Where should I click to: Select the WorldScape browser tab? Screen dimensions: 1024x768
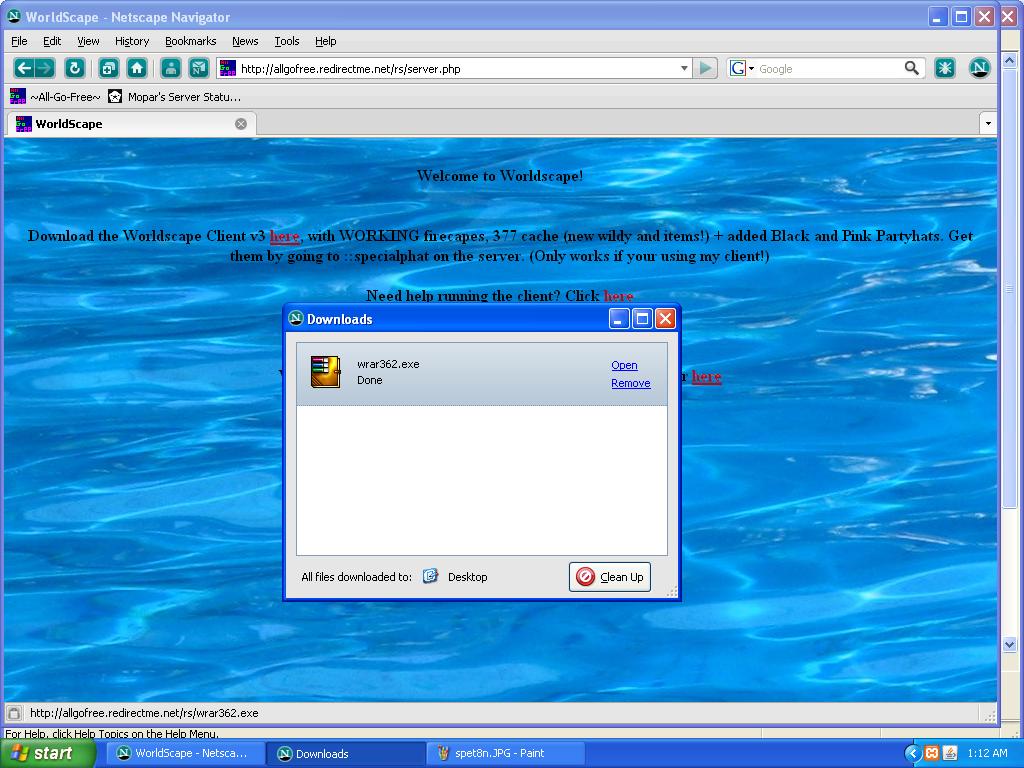pos(131,124)
